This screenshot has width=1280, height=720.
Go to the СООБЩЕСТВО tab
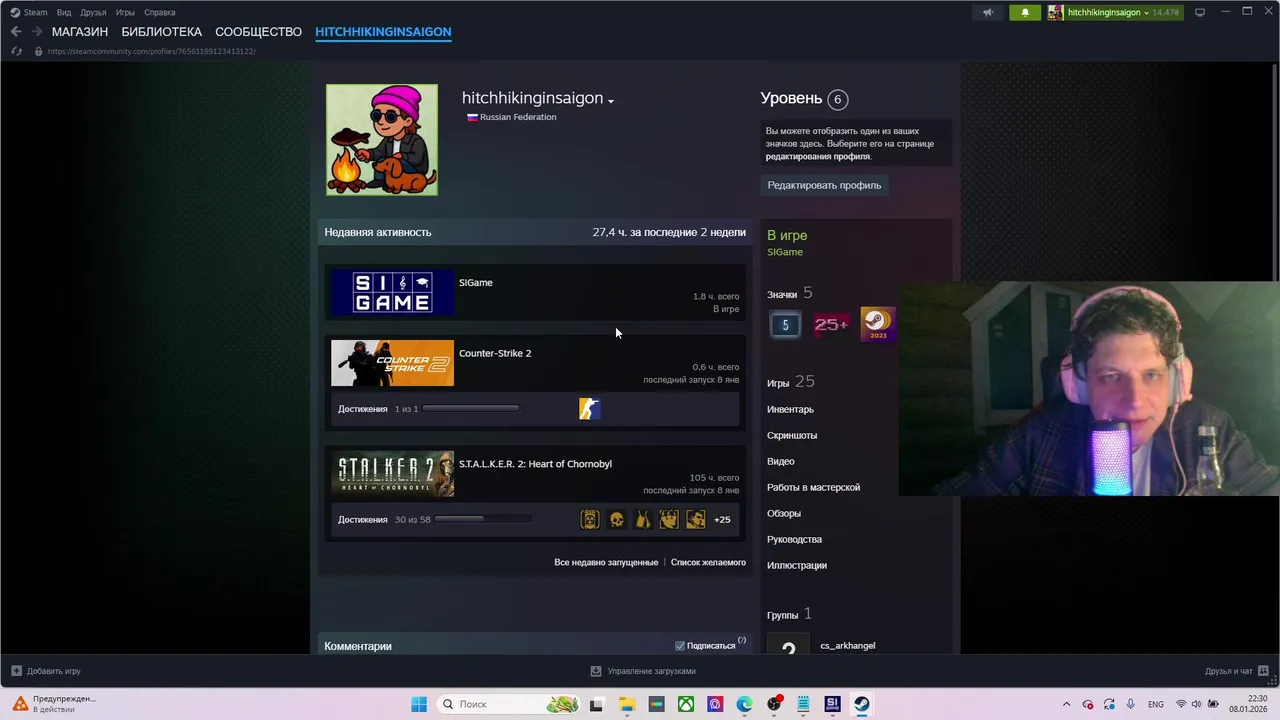(x=258, y=32)
